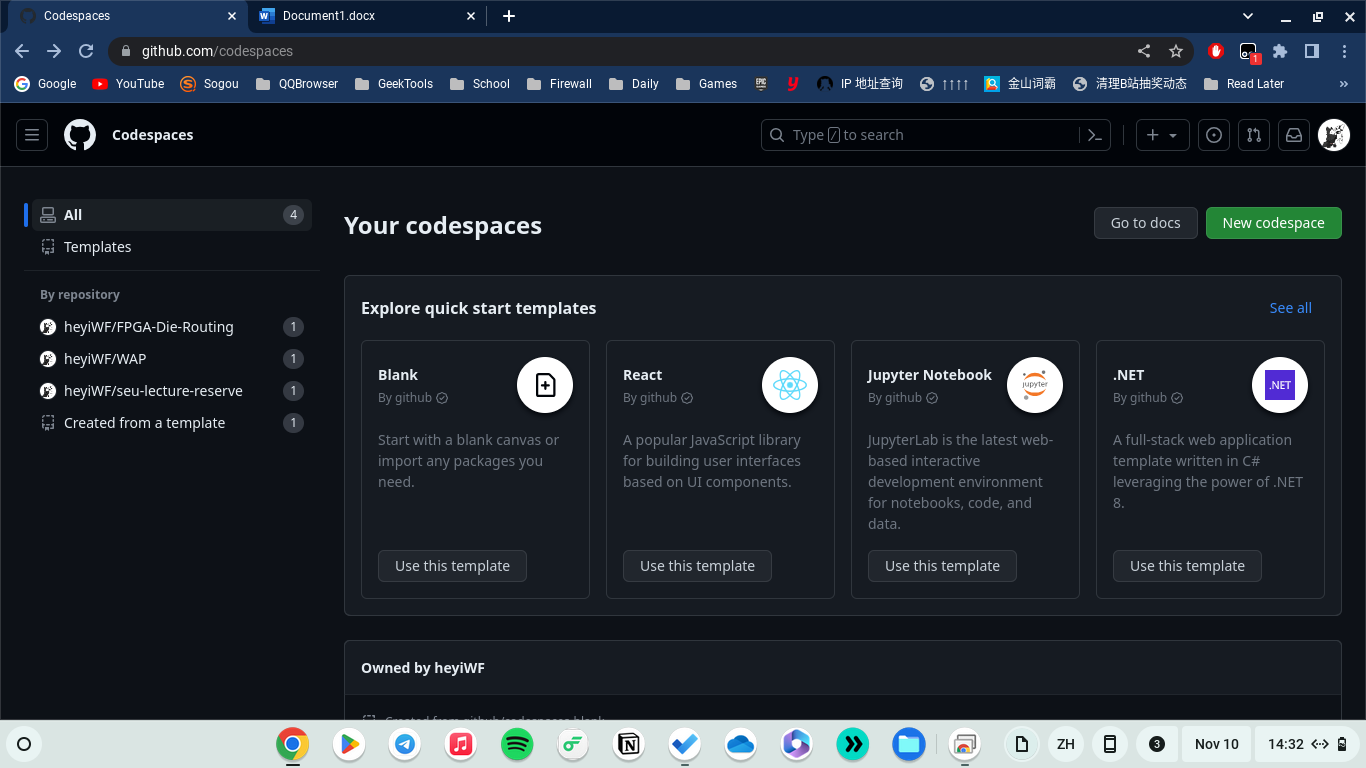Open the Sogou bookmark

(209, 84)
